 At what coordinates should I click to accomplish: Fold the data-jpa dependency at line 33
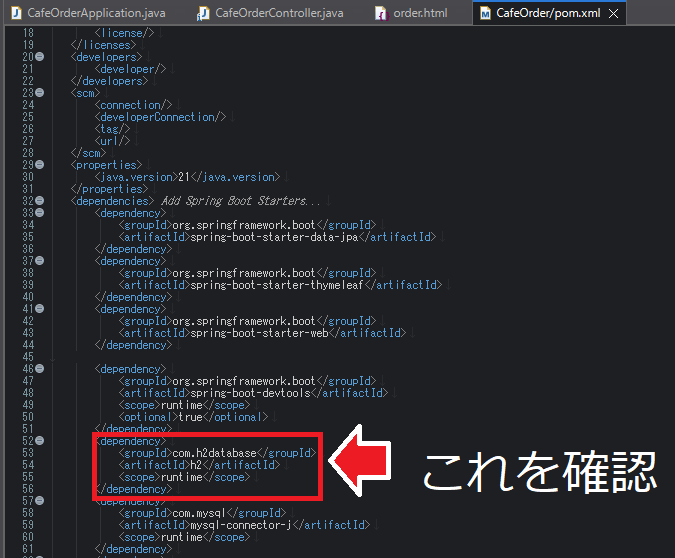(x=40, y=213)
